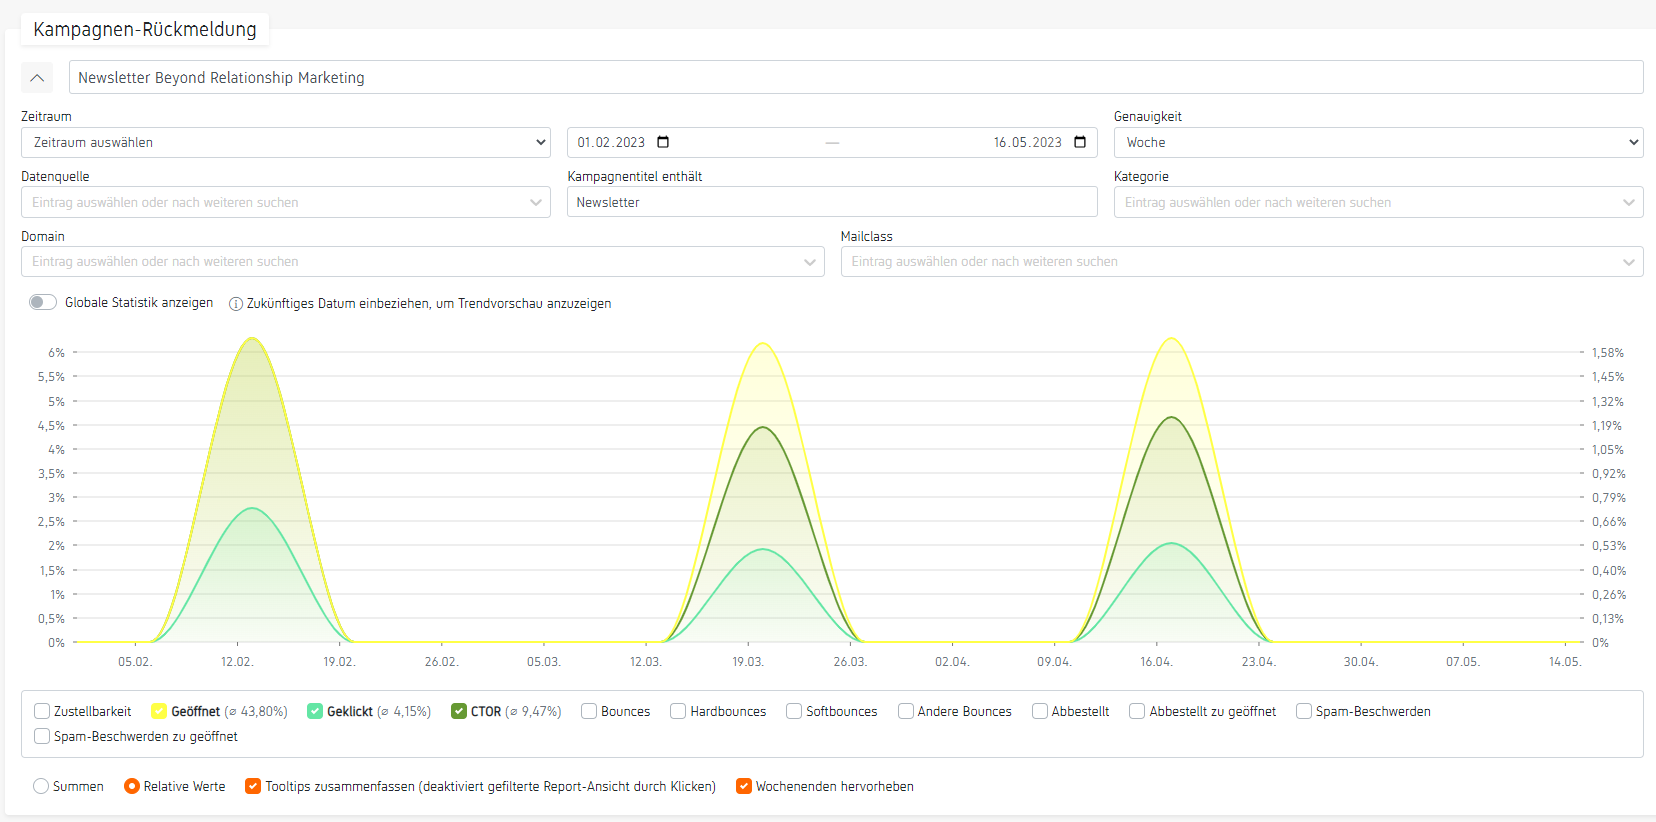Open calendar picker for end date 16.05.2023
1656x822 pixels.
(1080, 142)
